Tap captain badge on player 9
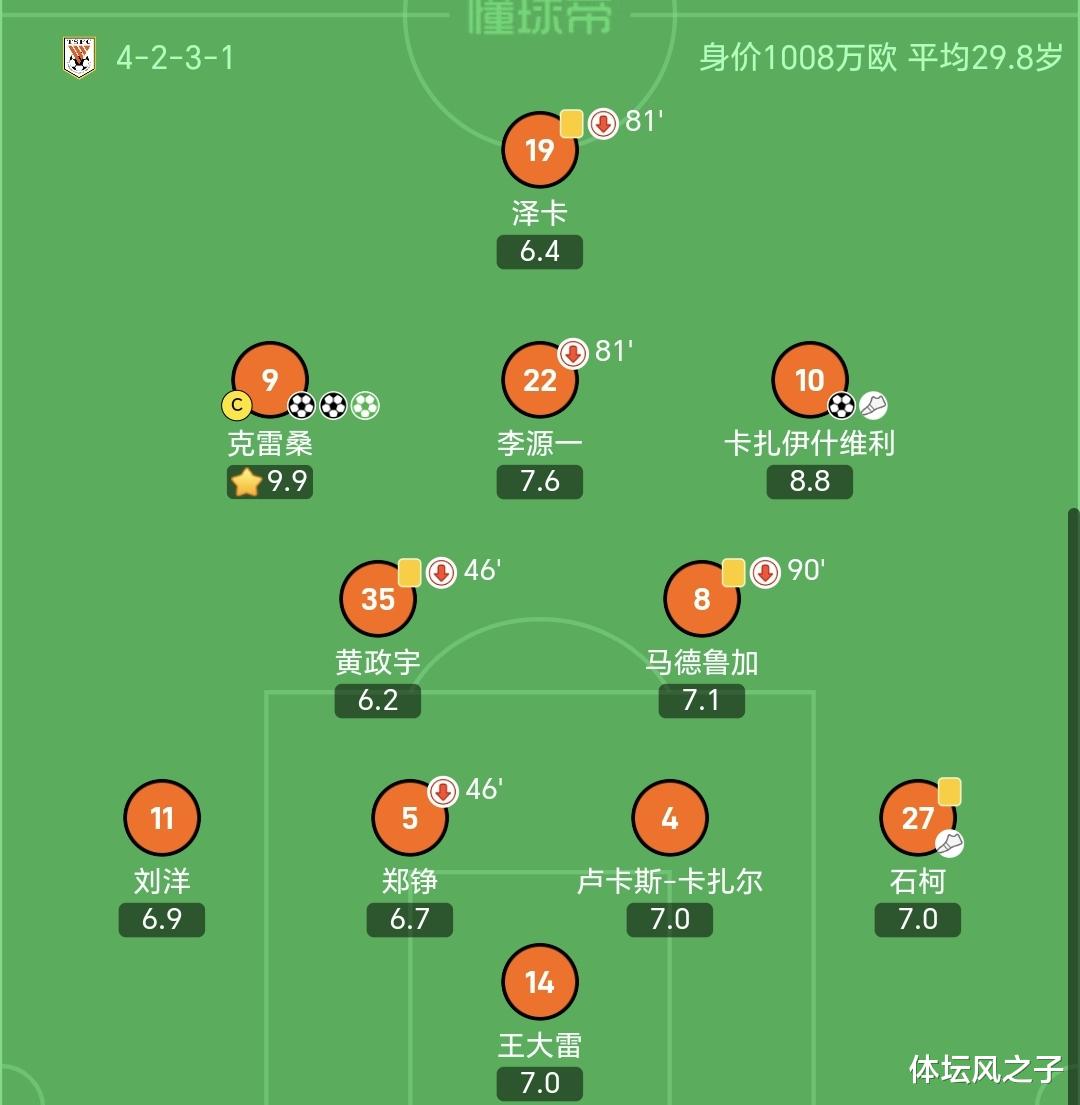This screenshot has width=1080, height=1105. click(237, 405)
